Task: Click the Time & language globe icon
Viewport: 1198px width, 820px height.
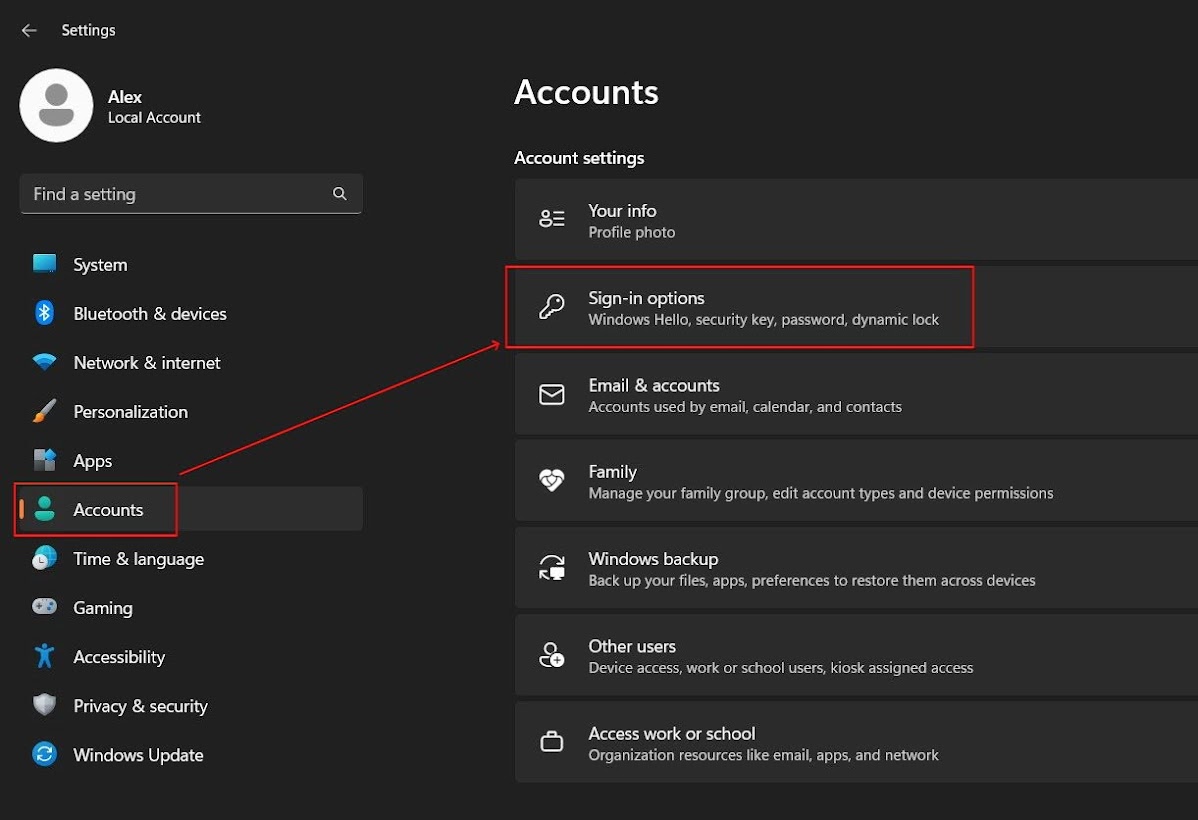Action: 44,558
